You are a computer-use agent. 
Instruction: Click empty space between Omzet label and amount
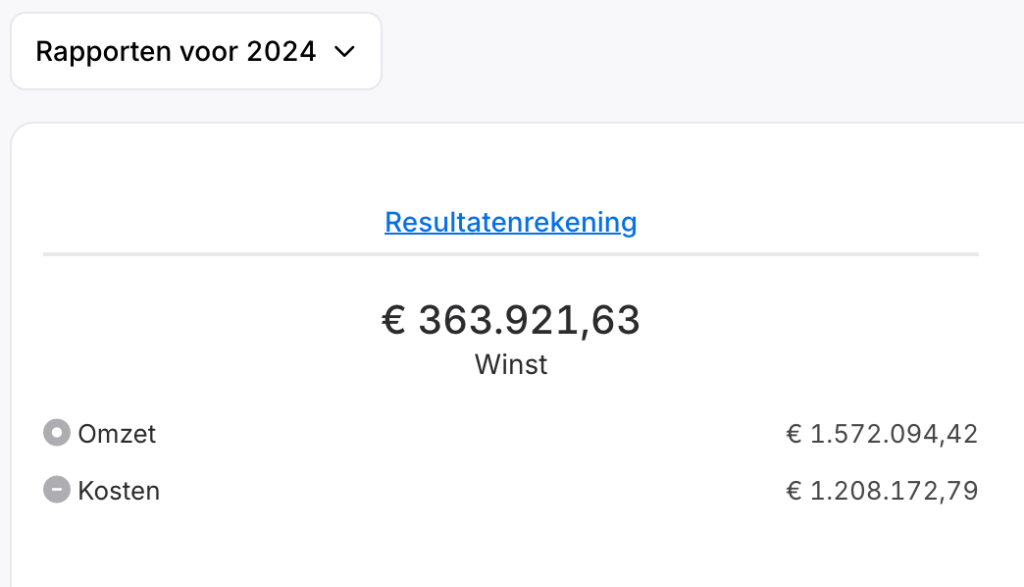coord(470,434)
